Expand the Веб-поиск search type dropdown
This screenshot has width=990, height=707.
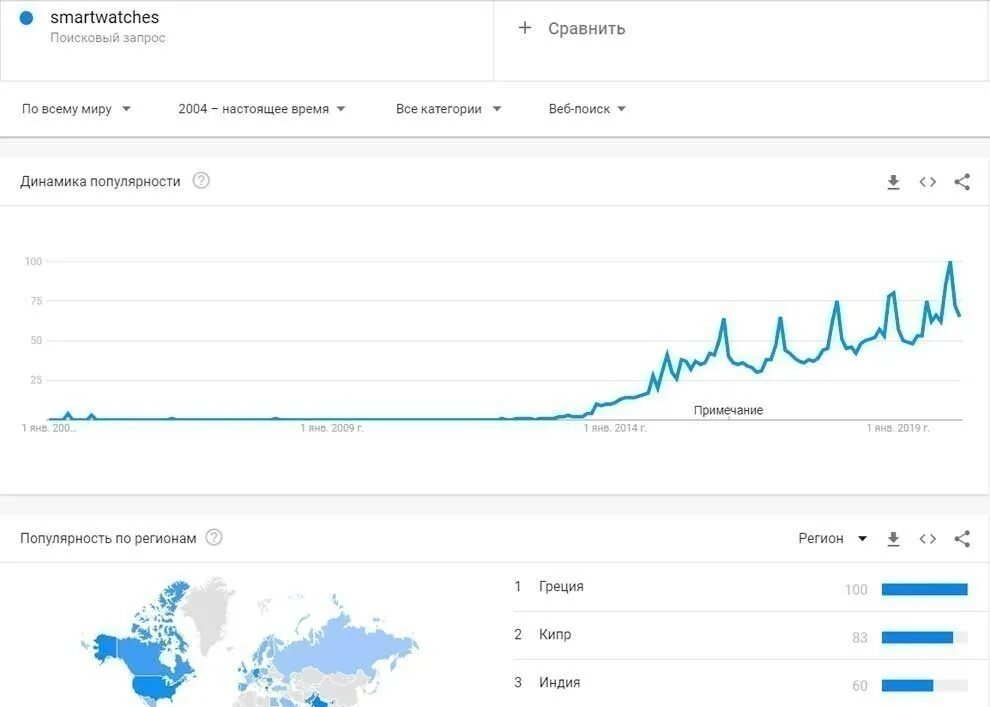click(x=587, y=109)
